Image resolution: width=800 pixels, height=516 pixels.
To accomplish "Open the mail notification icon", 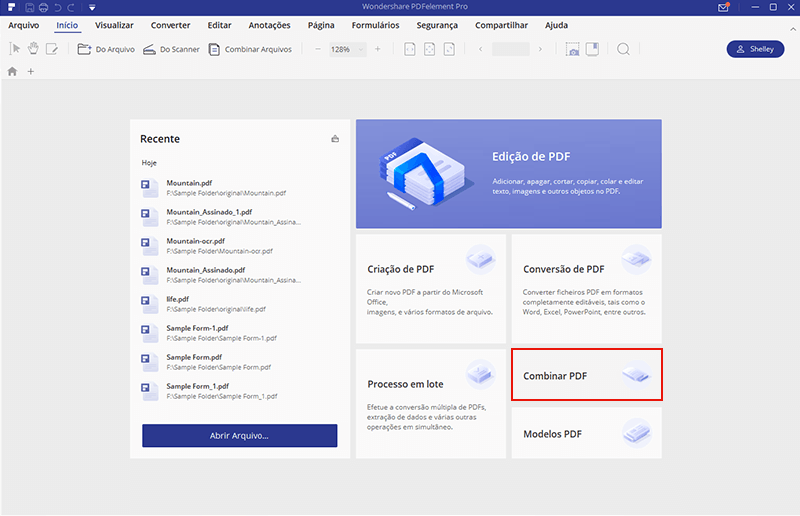I will tap(723, 8).
